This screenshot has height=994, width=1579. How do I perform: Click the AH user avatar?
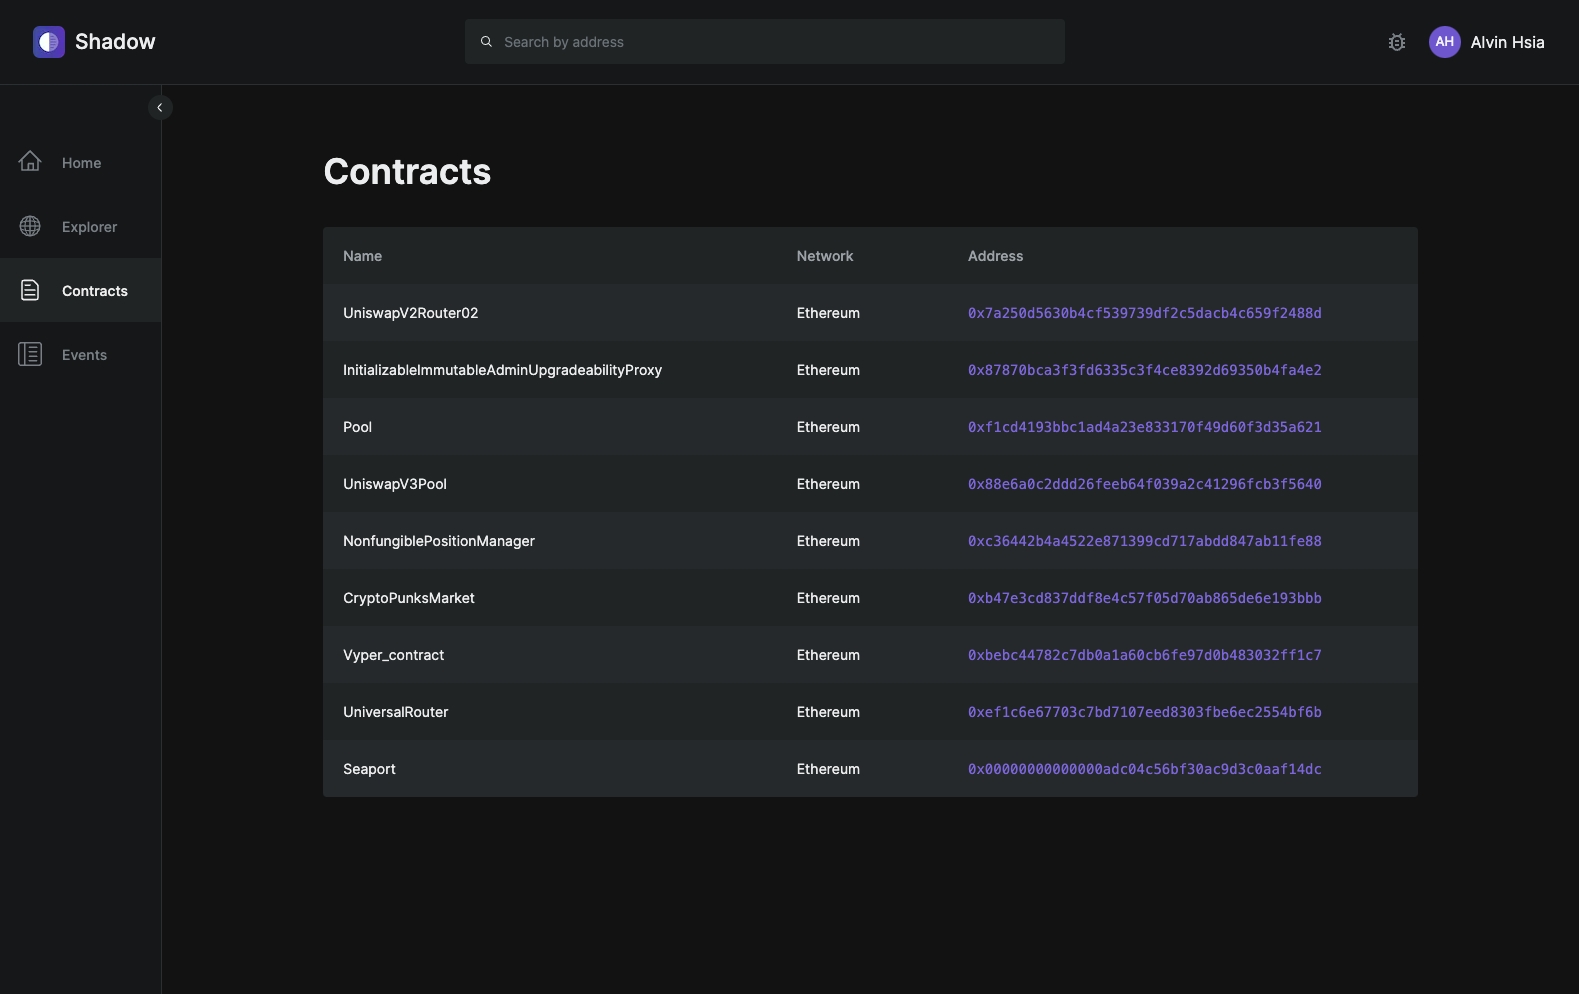1444,42
